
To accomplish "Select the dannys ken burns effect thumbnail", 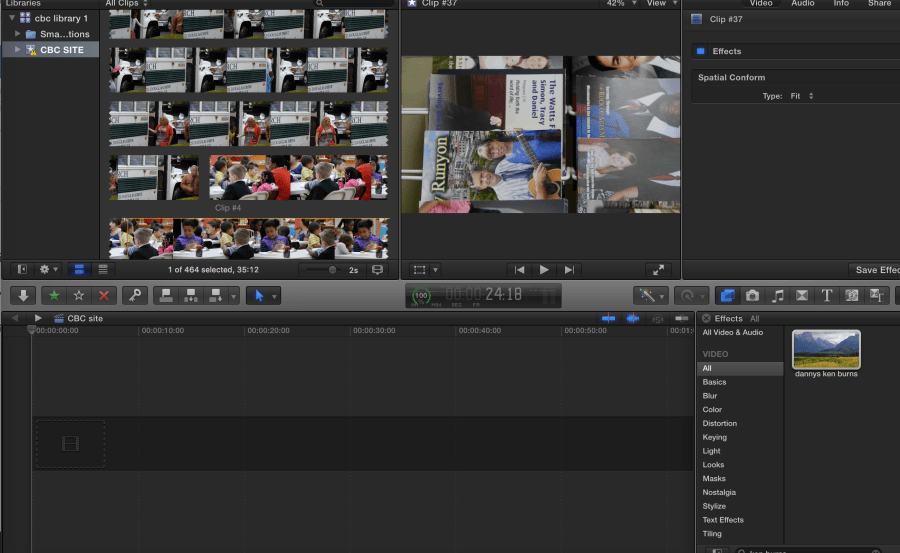I will (826, 350).
